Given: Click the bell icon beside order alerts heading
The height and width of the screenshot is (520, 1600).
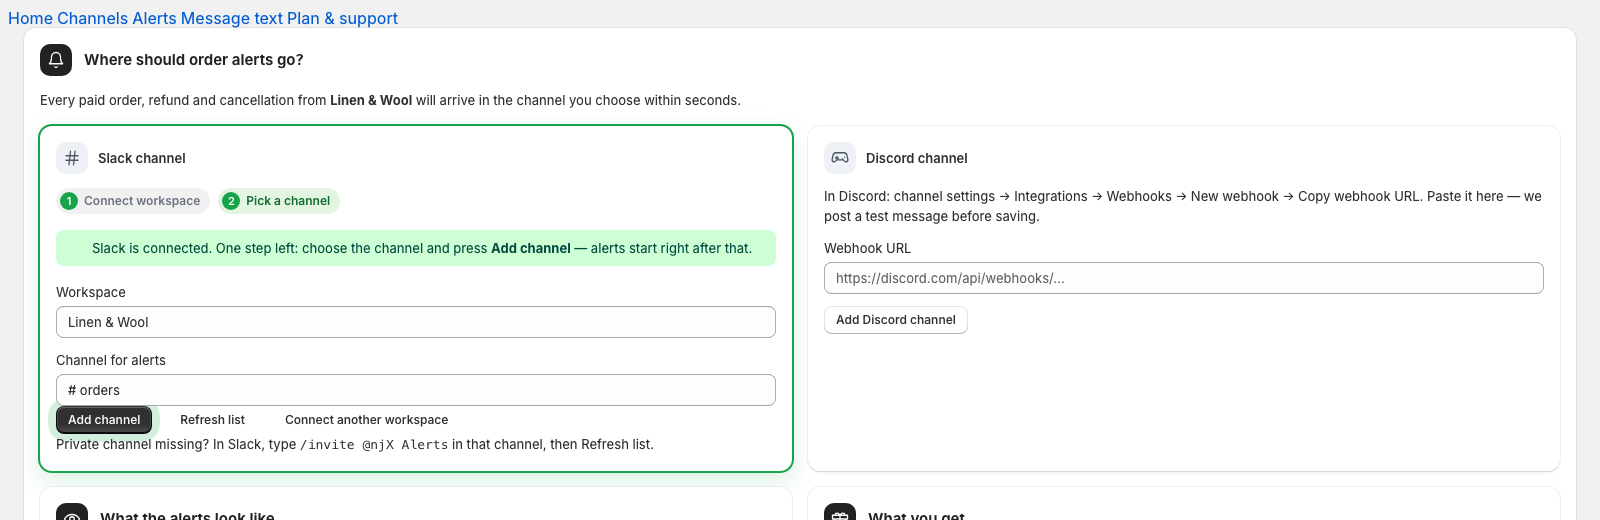Looking at the screenshot, I should (56, 60).
